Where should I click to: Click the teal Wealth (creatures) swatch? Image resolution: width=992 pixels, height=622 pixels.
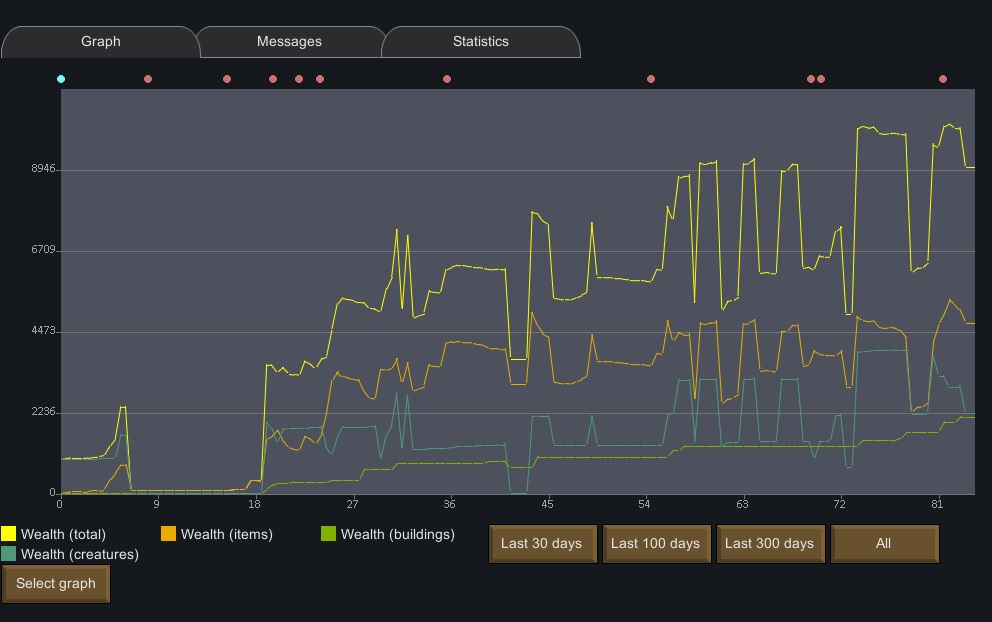click(8, 554)
